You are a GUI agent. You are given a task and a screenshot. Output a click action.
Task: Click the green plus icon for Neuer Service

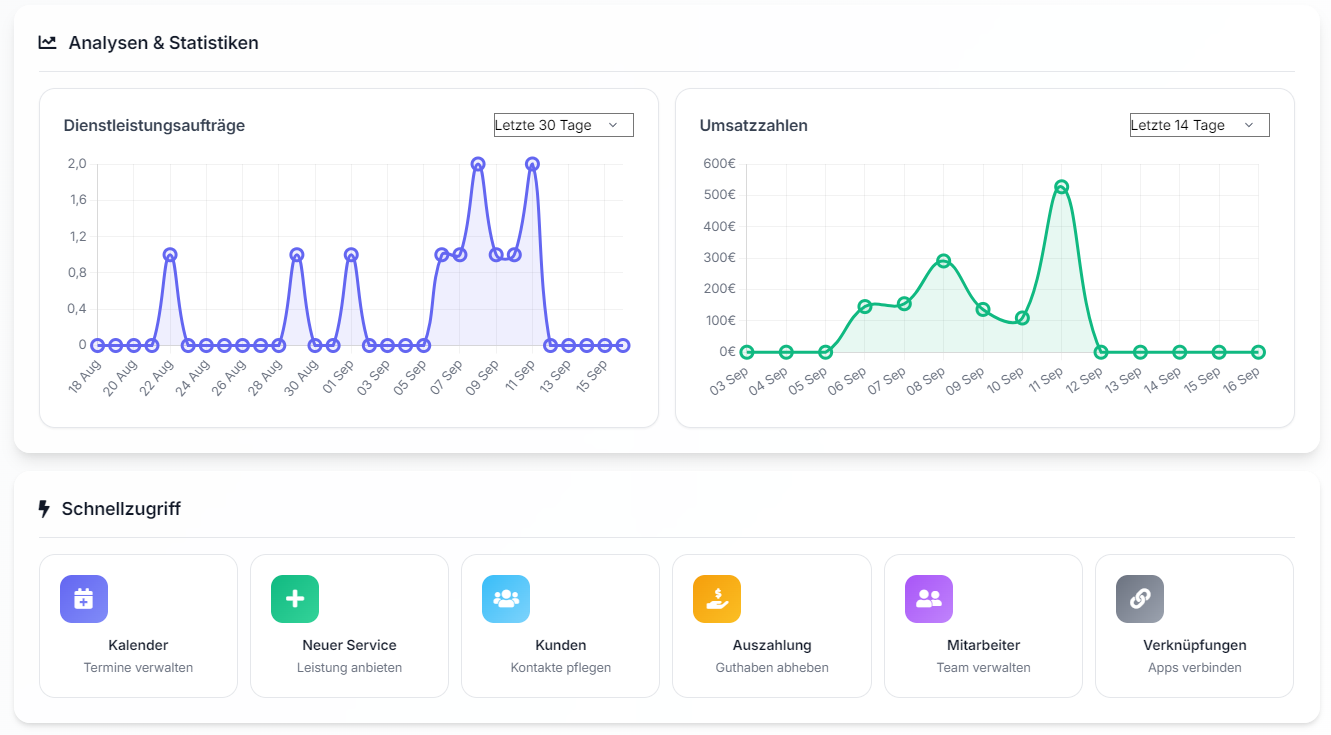pos(294,598)
